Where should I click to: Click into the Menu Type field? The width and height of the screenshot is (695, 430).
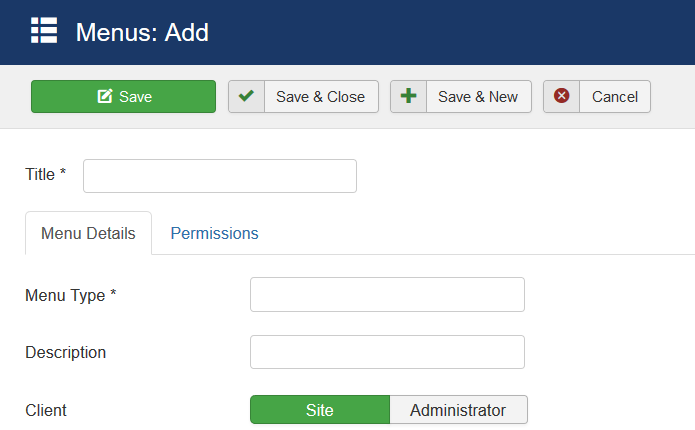point(387,295)
